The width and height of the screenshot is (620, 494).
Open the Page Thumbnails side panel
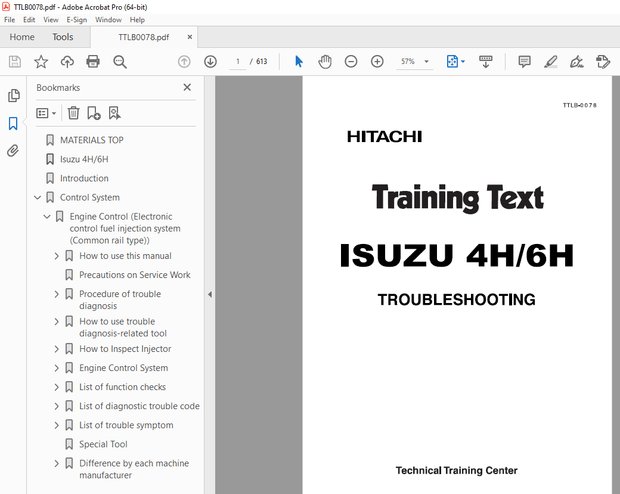point(13,95)
